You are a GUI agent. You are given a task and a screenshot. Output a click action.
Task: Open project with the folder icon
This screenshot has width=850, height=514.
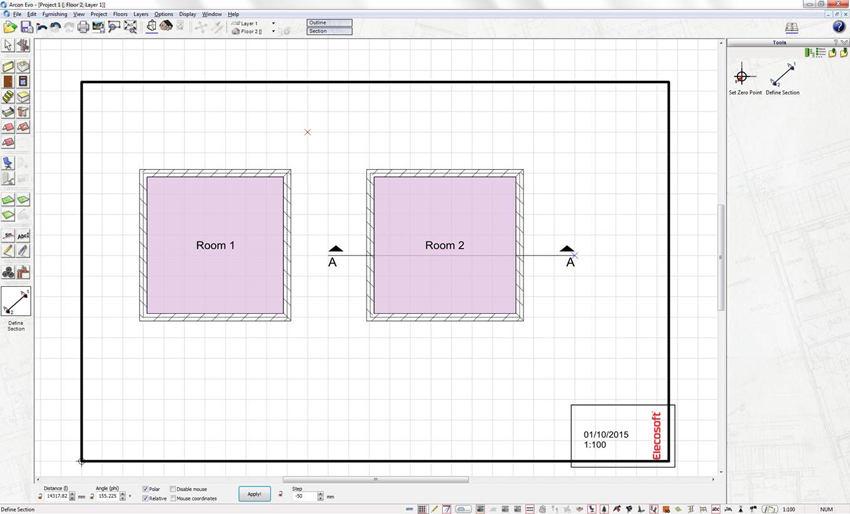click(10, 27)
